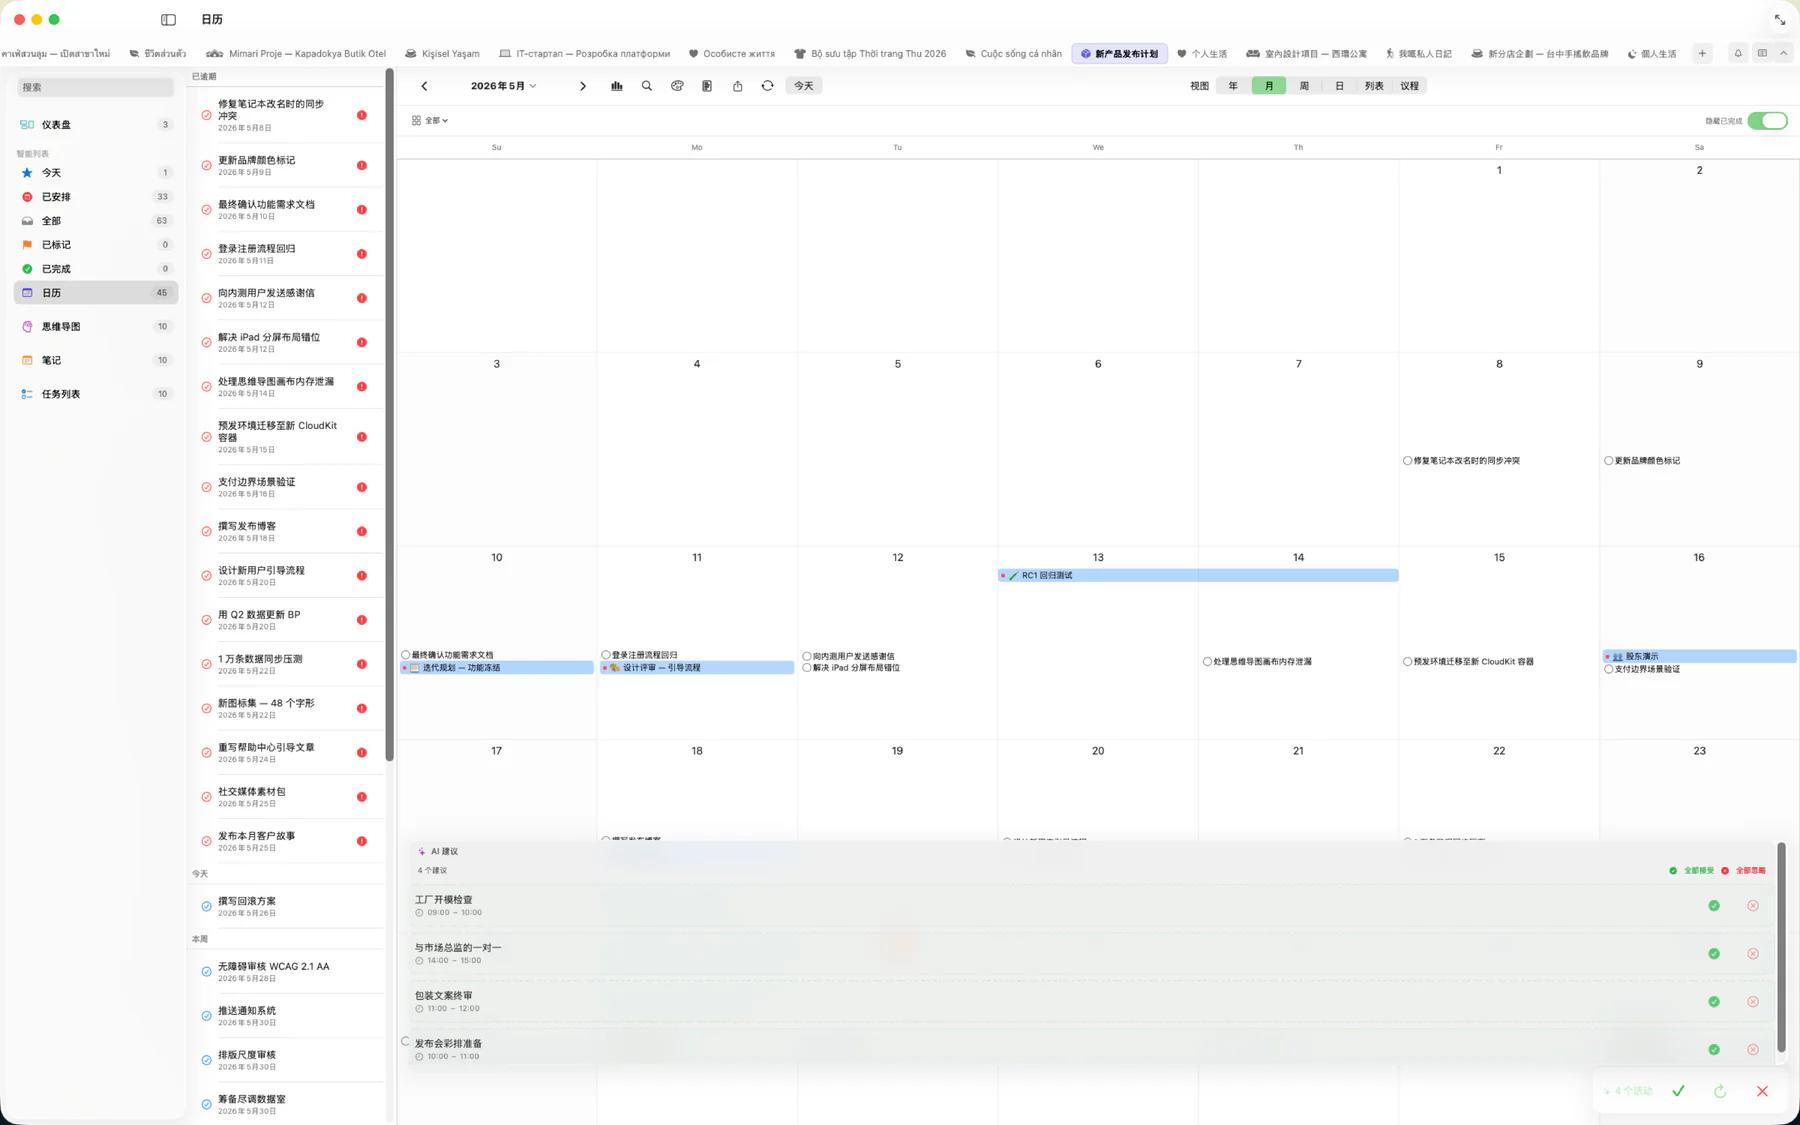
Task: Open the notifications bell icon
Action: pos(1738,53)
